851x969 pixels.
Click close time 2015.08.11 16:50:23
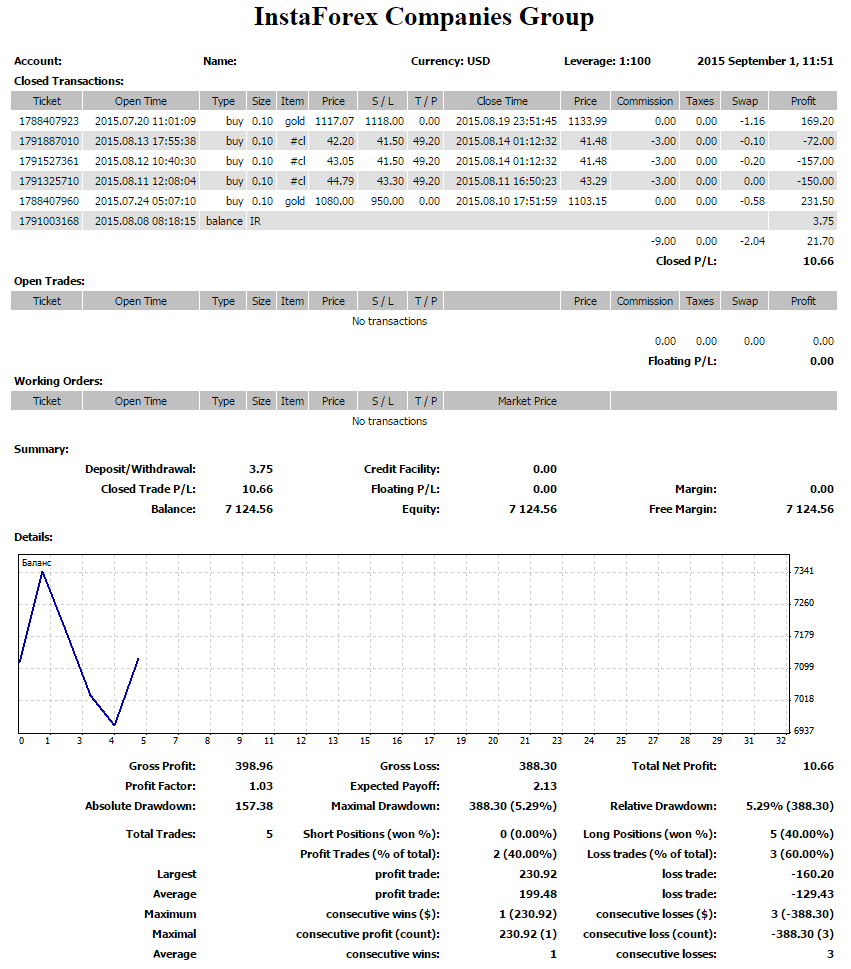[x=506, y=181]
